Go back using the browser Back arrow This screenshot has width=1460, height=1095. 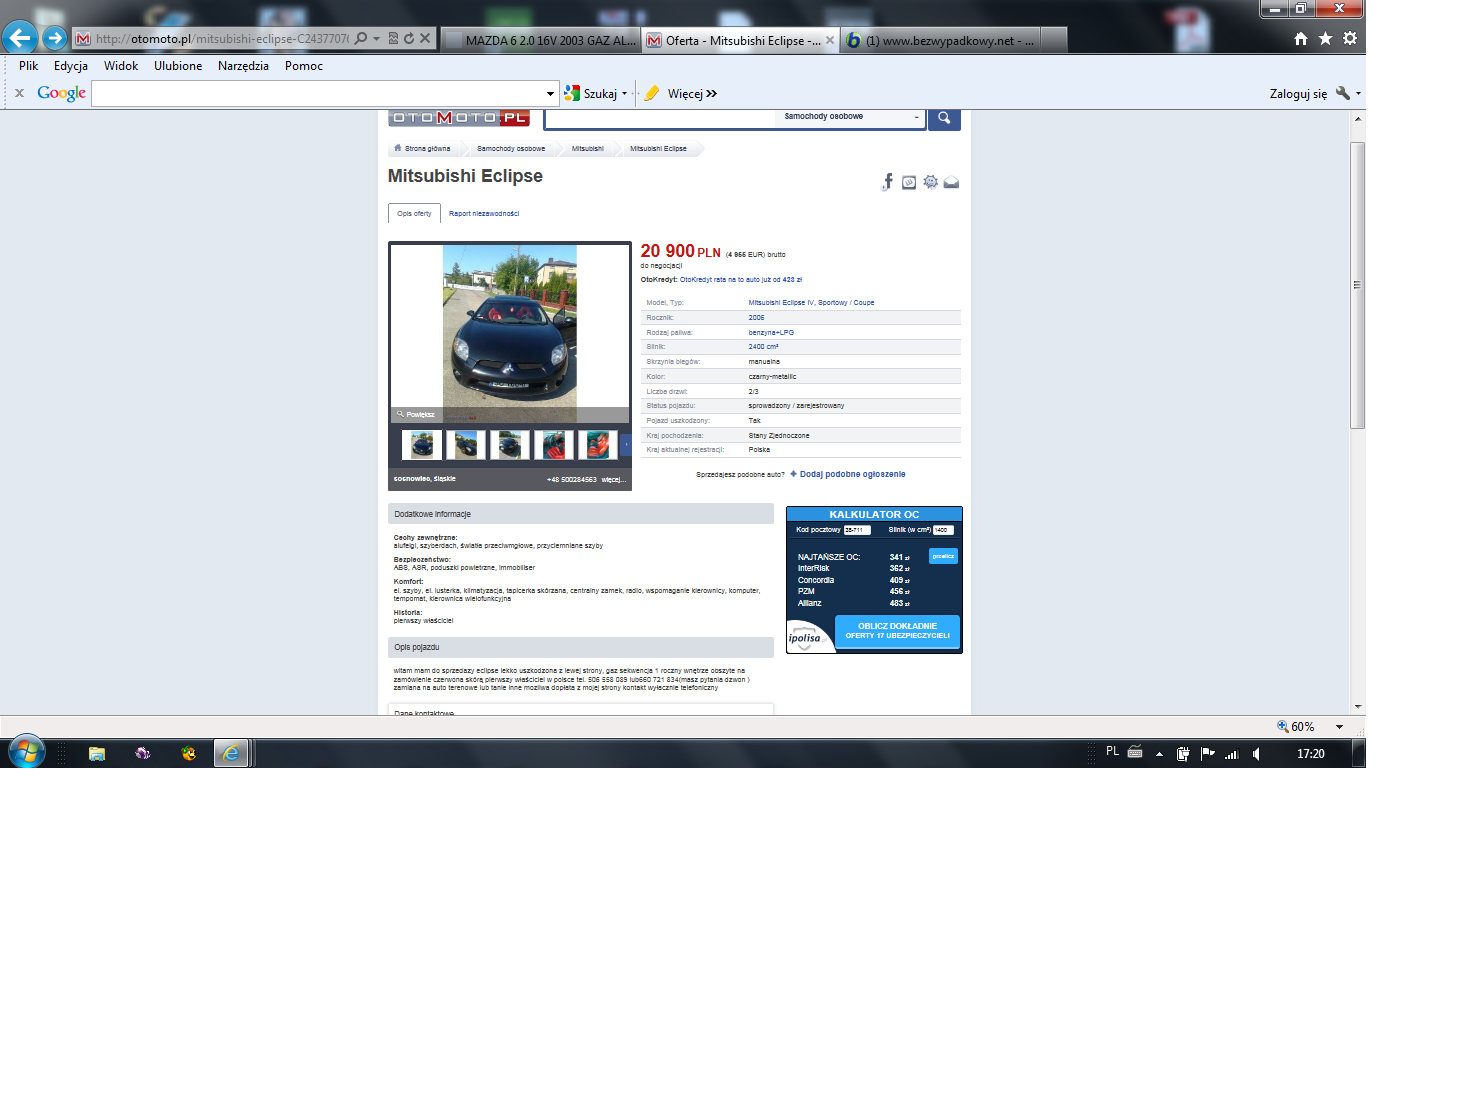click(x=20, y=38)
